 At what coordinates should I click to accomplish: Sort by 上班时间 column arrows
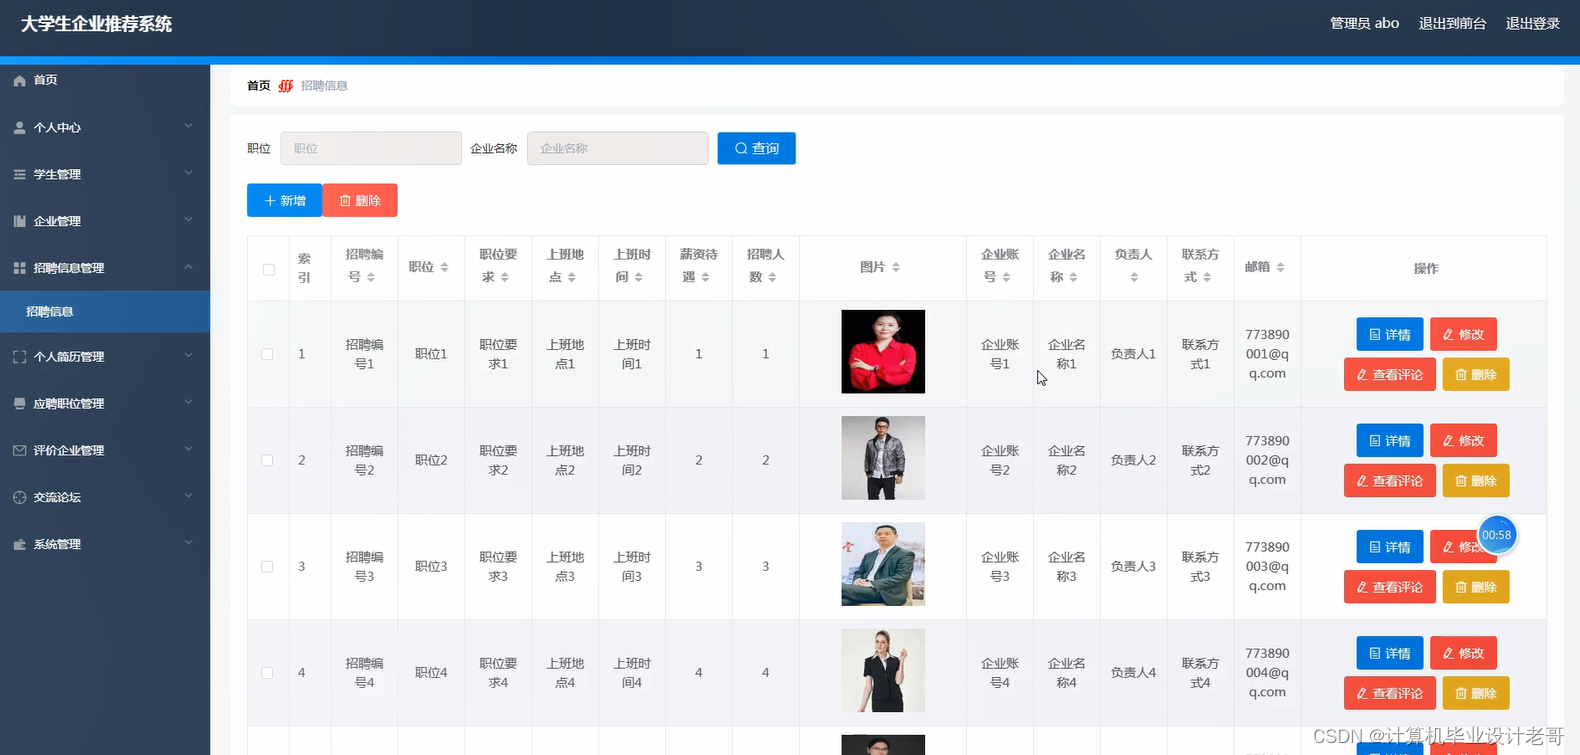638,277
